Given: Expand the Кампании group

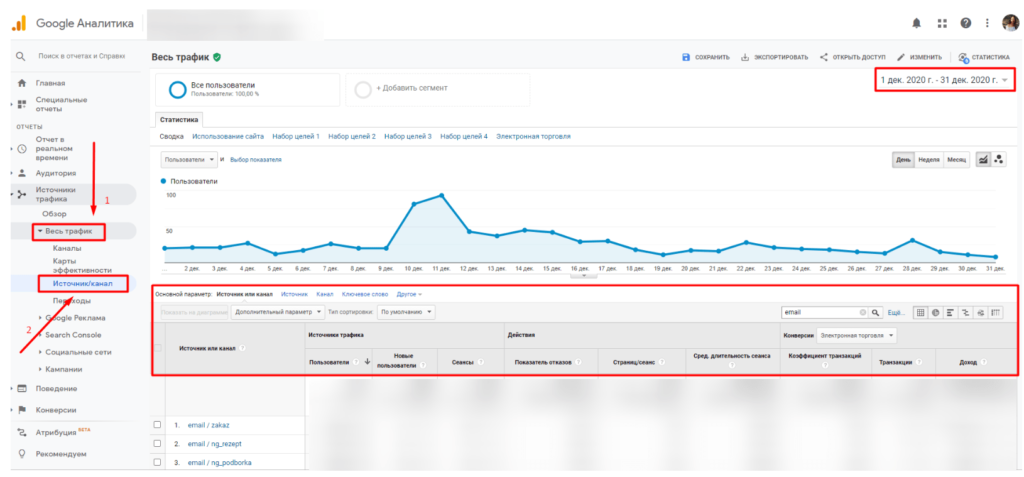Looking at the screenshot, I should pyautogui.click(x=63, y=369).
